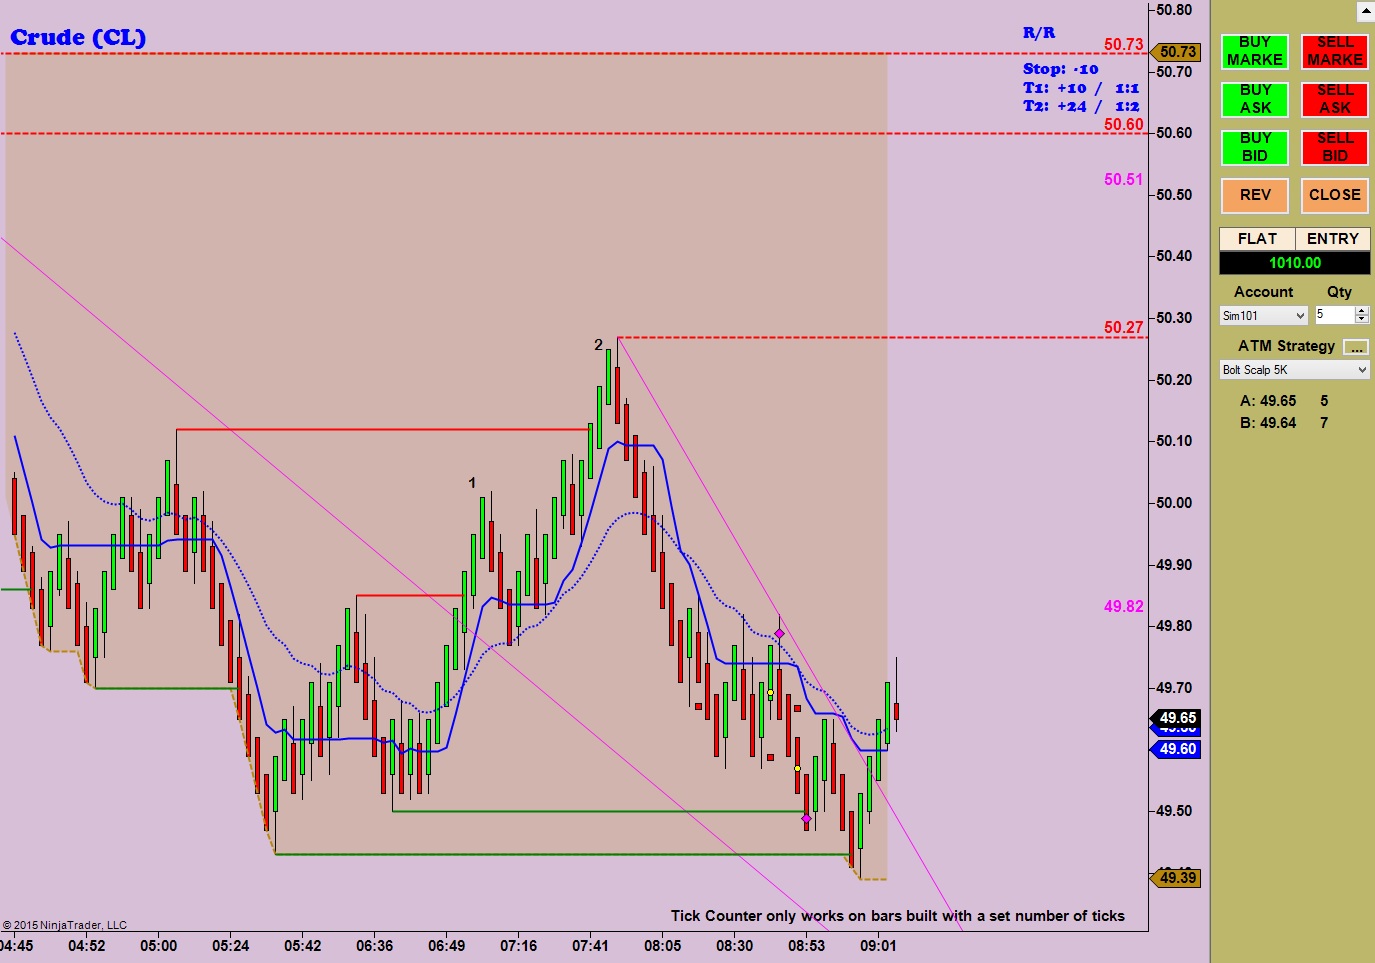Click the FLAT position cell
This screenshot has height=963, width=1375.
pyautogui.click(x=1257, y=239)
